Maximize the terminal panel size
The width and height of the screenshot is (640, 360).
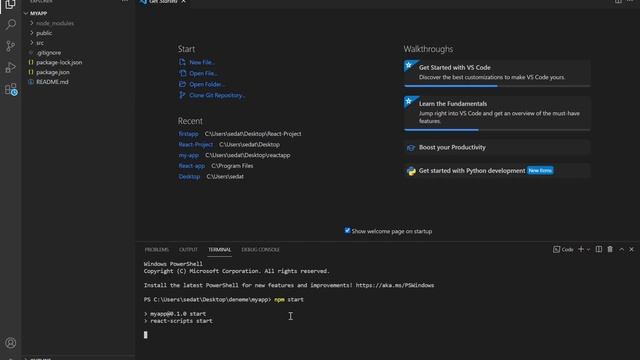(x=621, y=249)
